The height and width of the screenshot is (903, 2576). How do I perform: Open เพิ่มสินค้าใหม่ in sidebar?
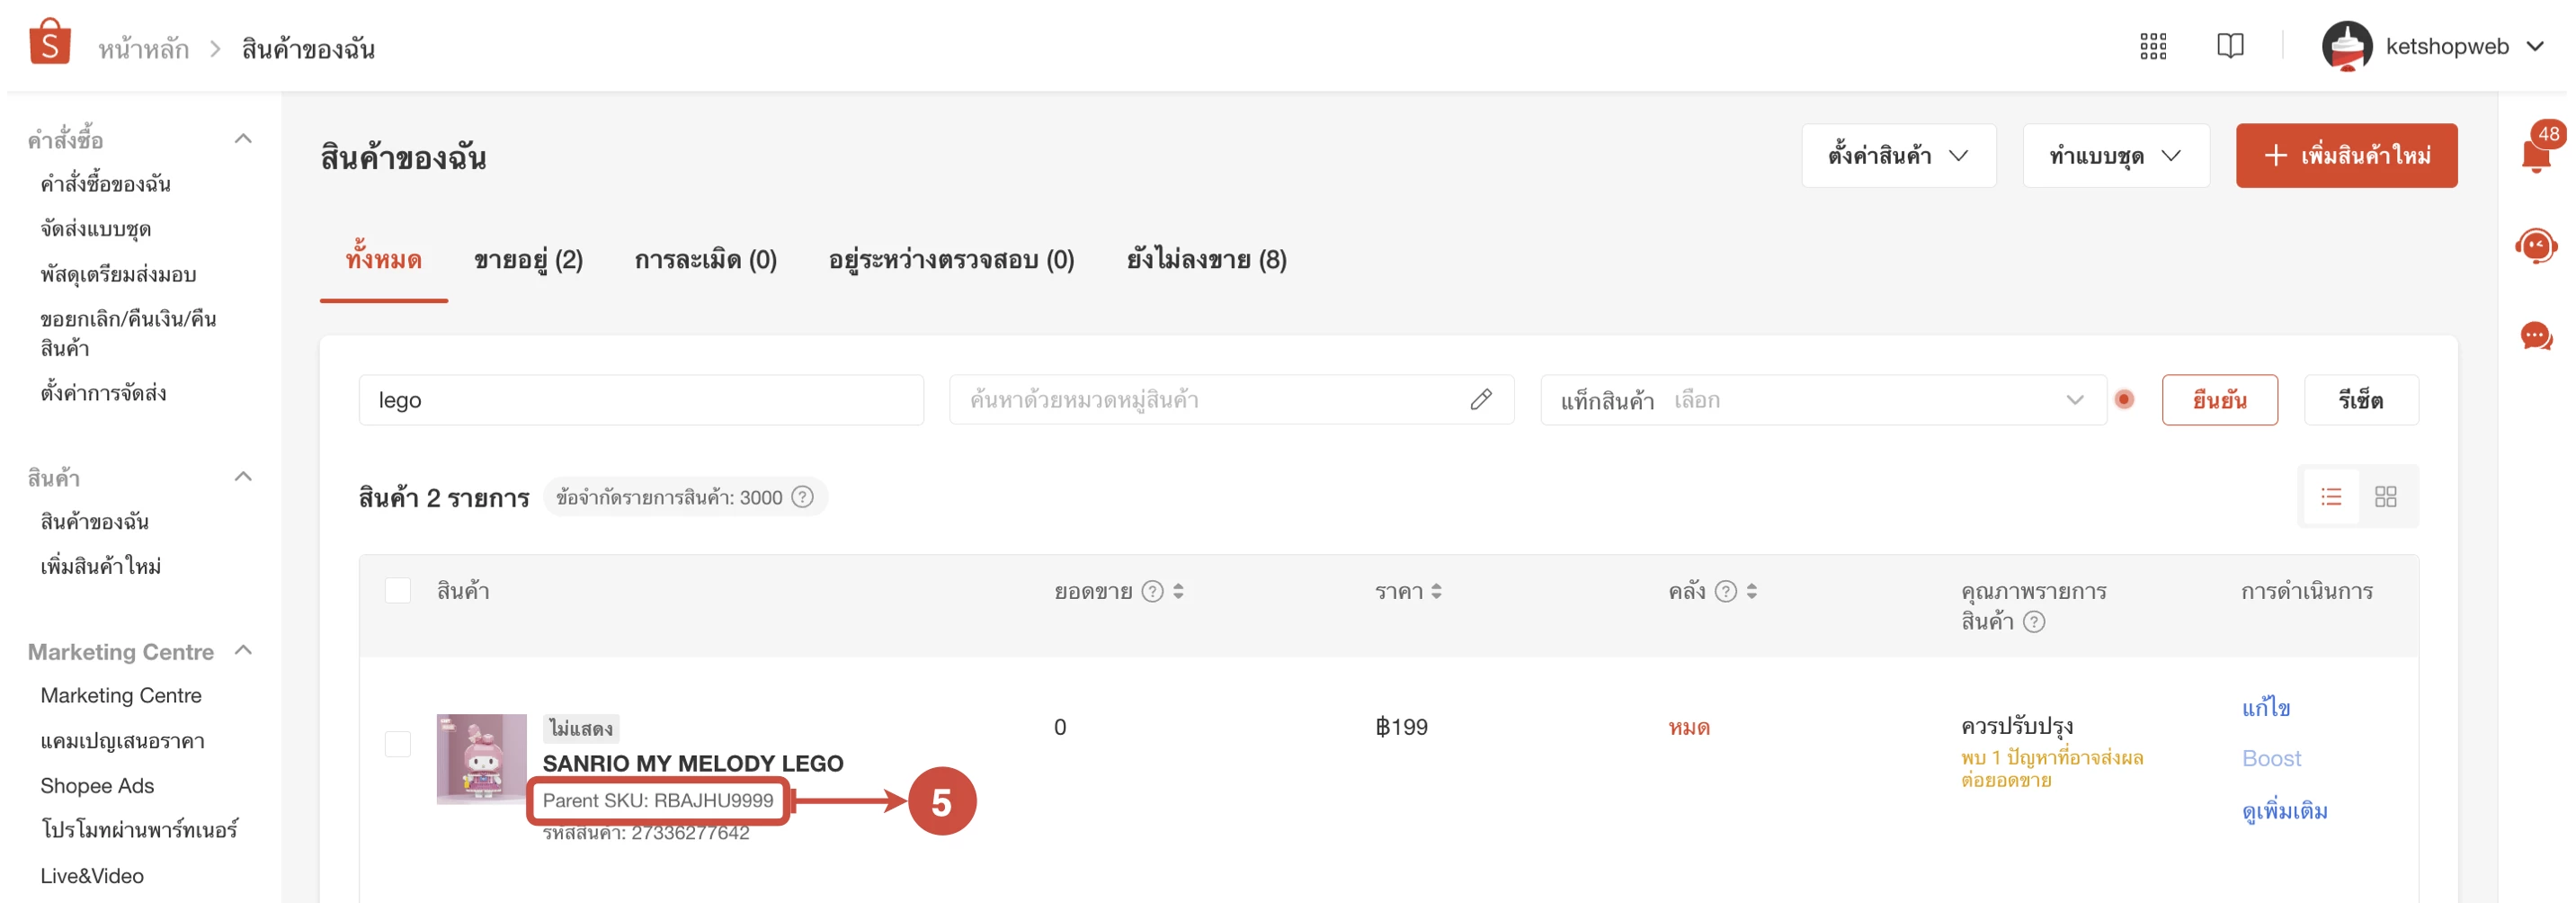tap(100, 566)
